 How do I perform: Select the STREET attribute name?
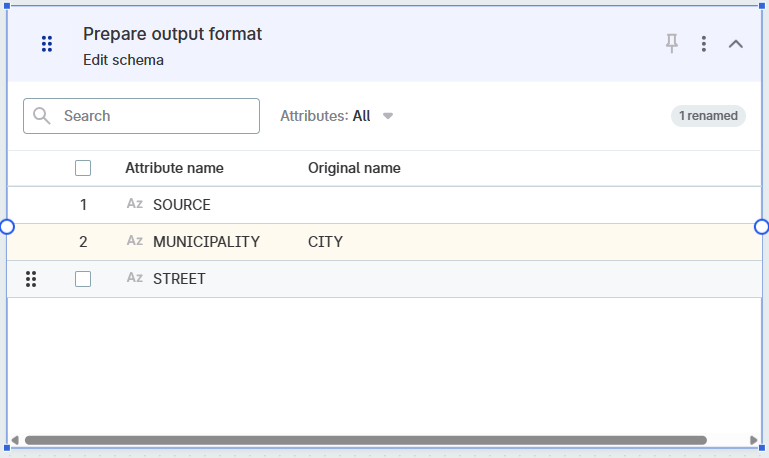point(179,279)
